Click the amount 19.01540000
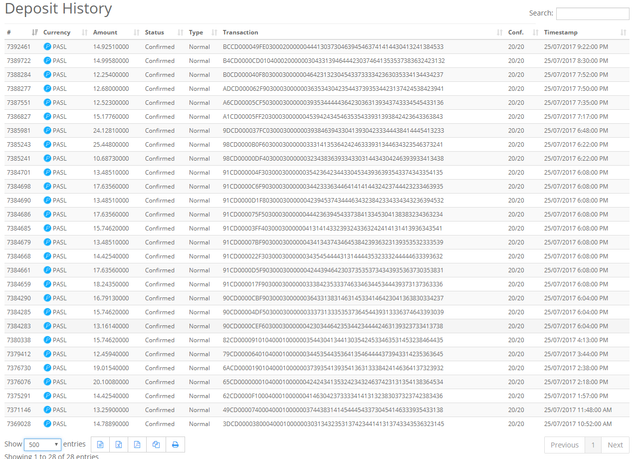The width and height of the screenshot is (640, 459). (x=111, y=368)
